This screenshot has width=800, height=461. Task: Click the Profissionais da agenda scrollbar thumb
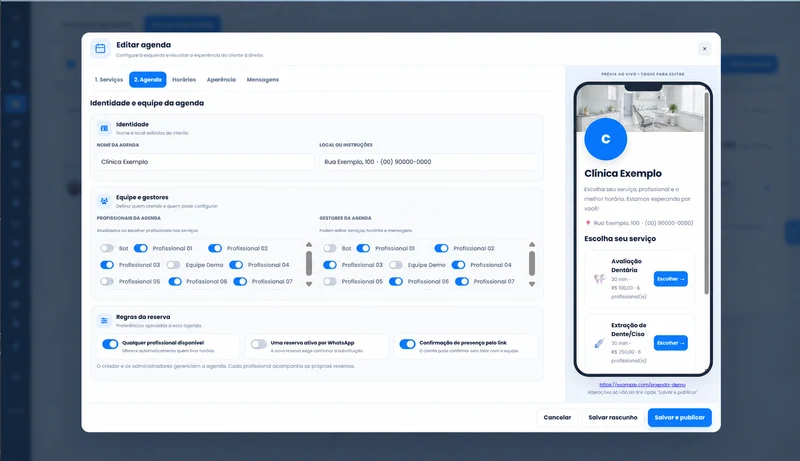pyautogui.click(x=309, y=263)
